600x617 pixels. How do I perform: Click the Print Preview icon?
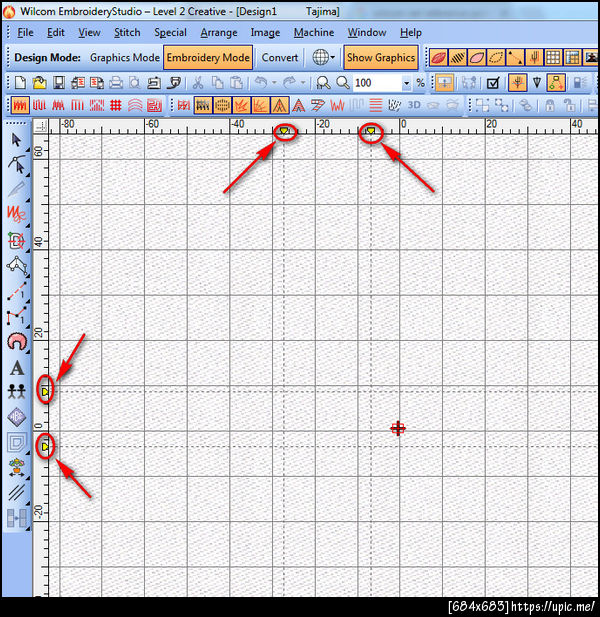coord(135,83)
